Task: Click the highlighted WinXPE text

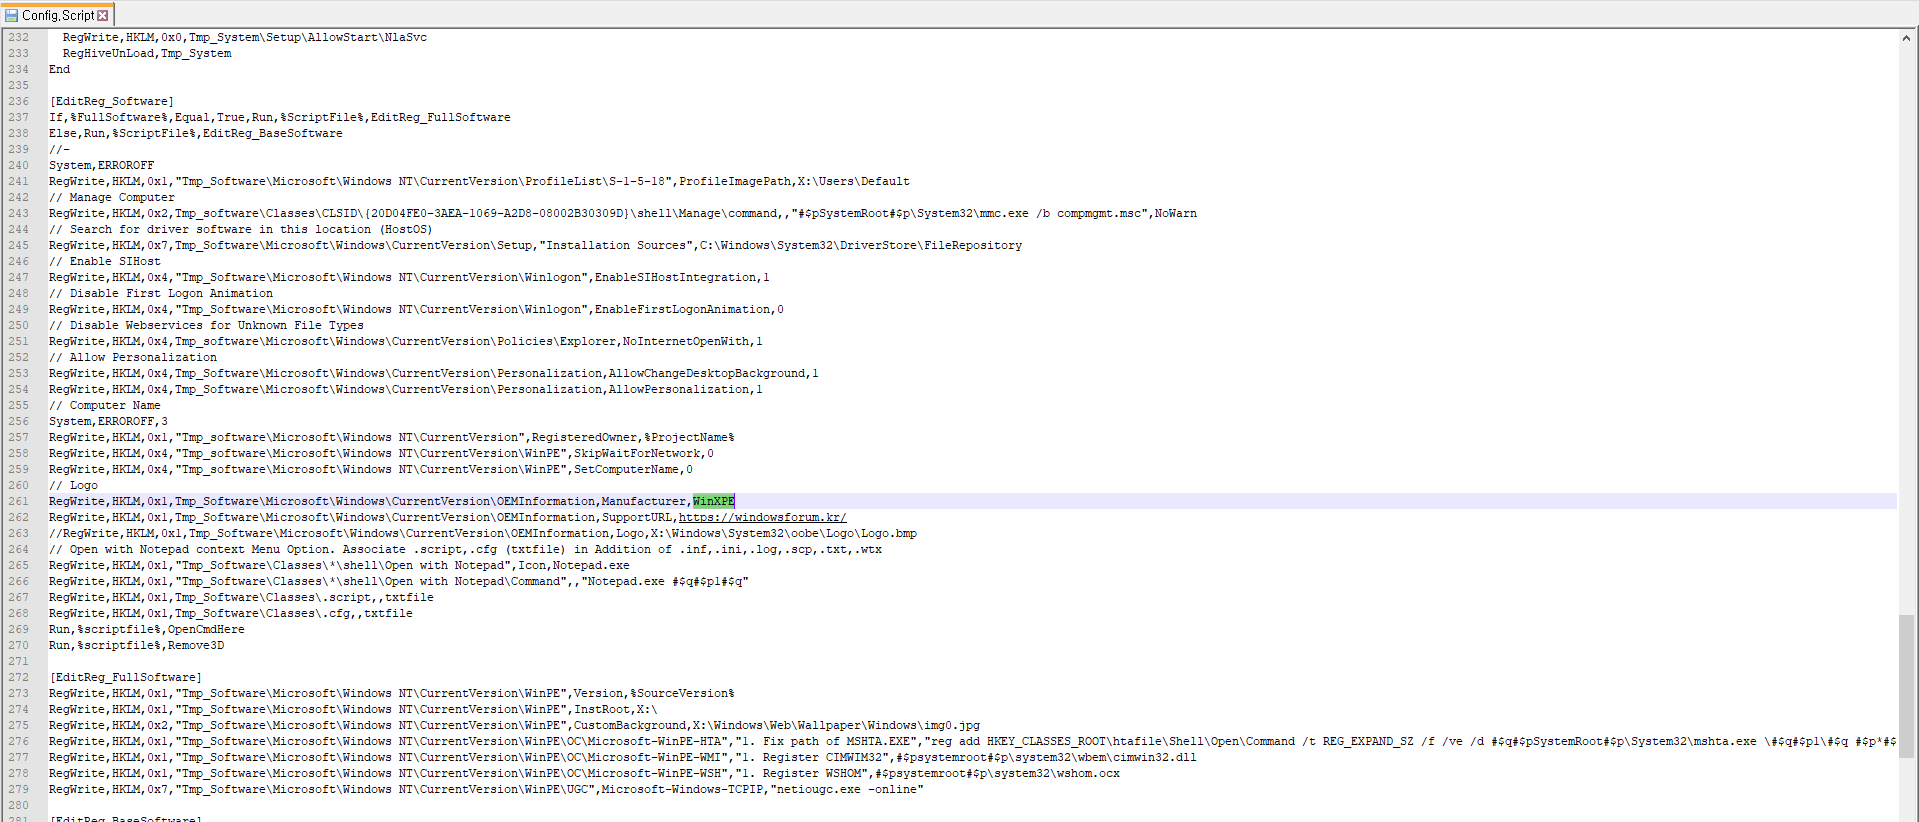Action: [x=713, y=501]
